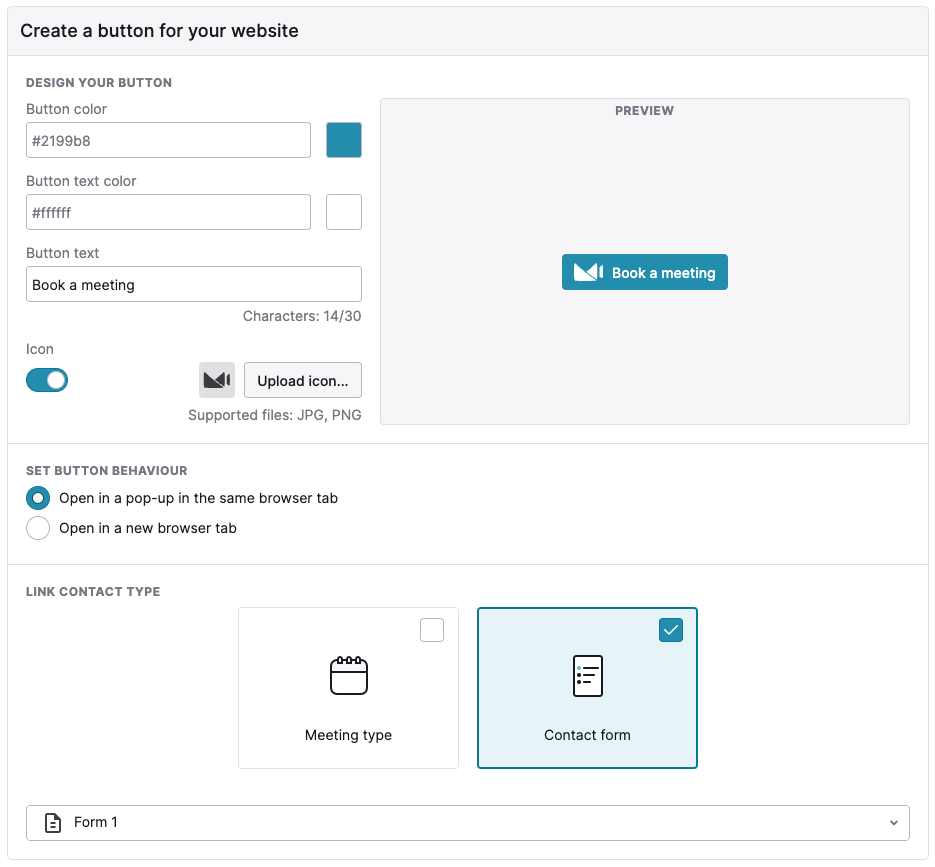The height and width of the screenshot is (867, 935).
Task: Select Open in a pop-up radio option
Action: pos(38,498)
